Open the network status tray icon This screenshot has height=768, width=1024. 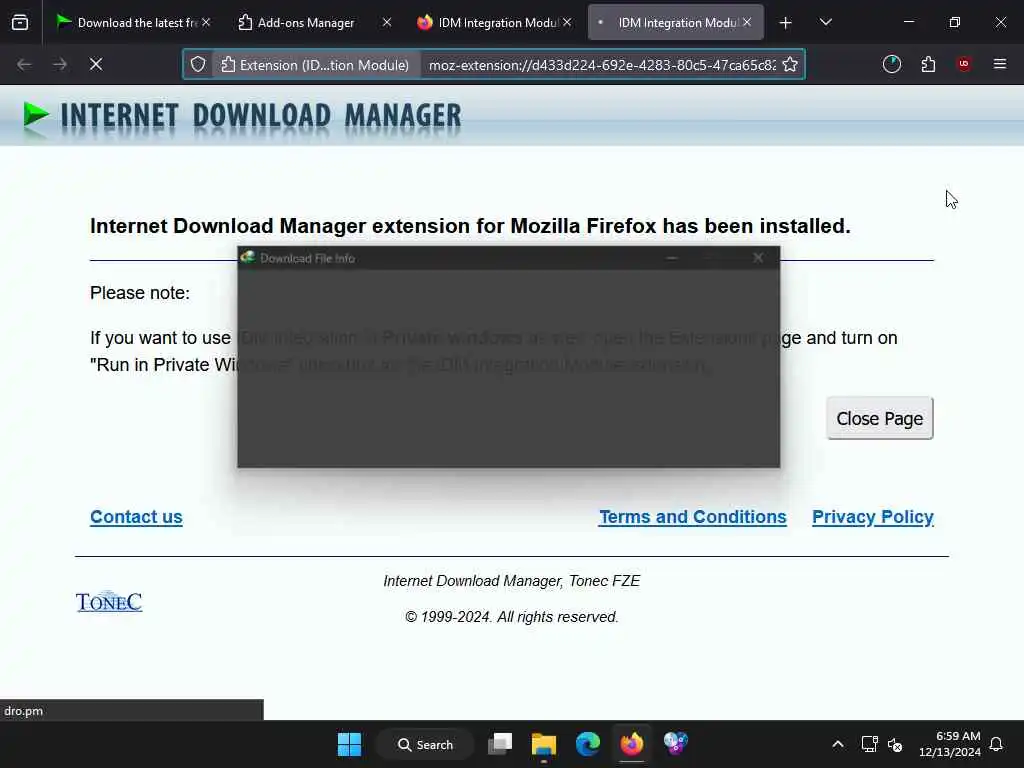869,744
